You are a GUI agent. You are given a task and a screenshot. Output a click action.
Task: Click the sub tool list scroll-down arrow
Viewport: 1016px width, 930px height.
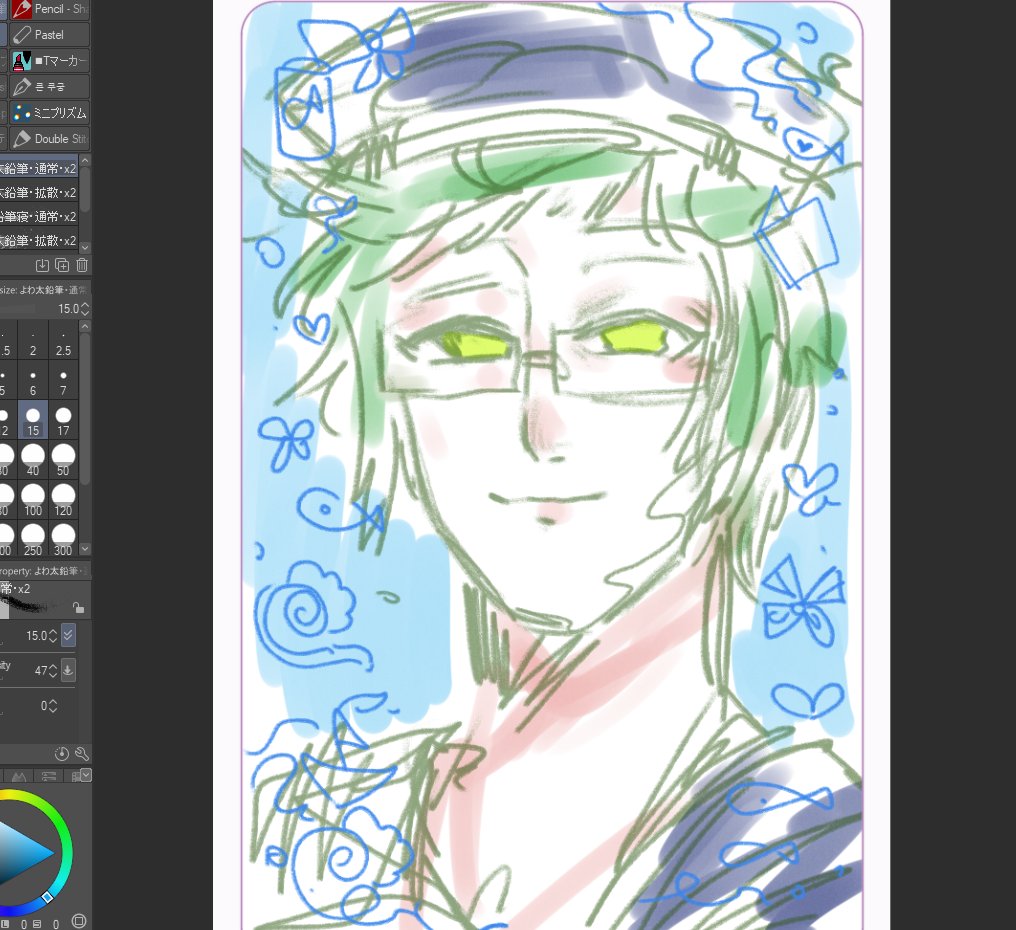pos(85,248)
